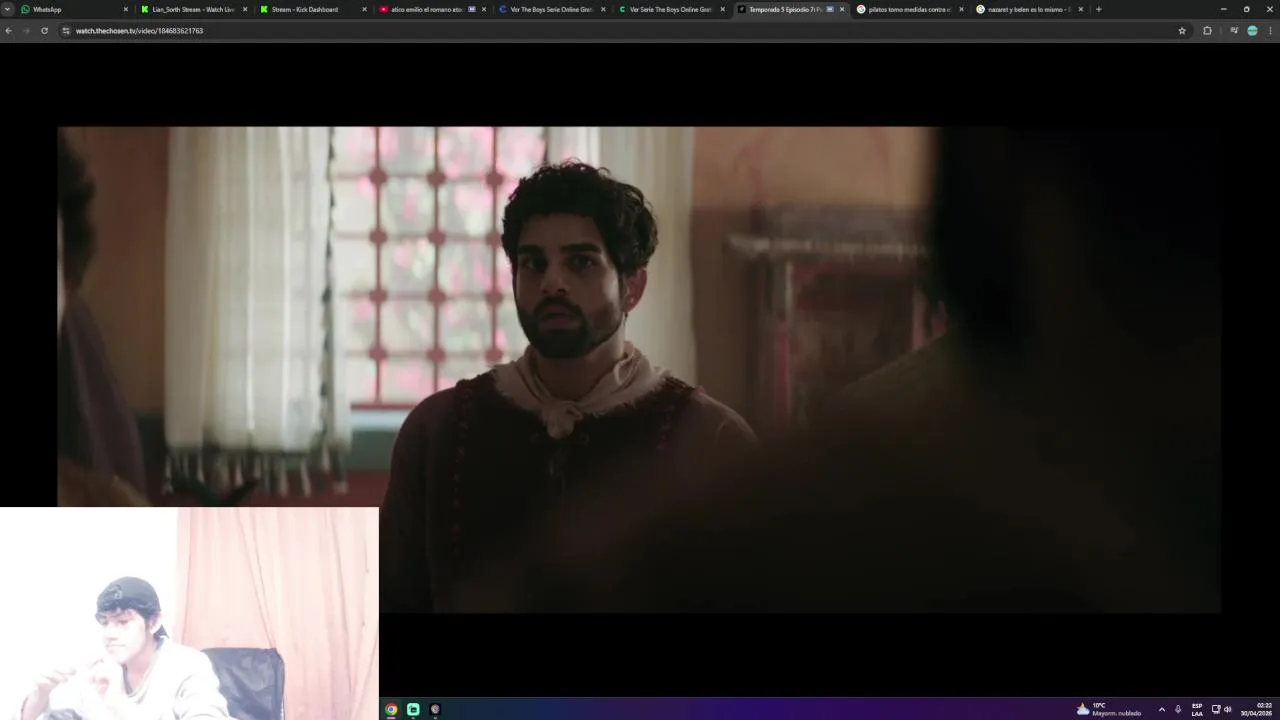Close the Kick Dashboard tab
Viewport: 1280px width, 720px height.
(x=364, y=9)
